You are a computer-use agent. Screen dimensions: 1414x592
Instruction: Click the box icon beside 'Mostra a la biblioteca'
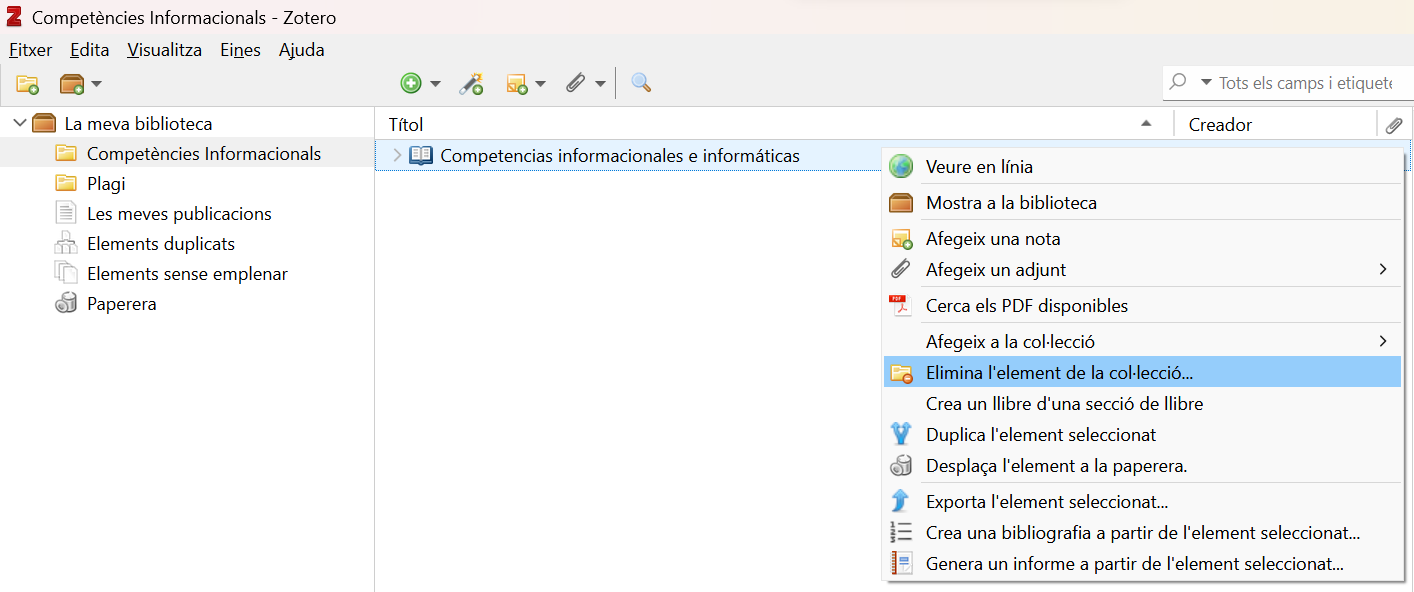tap(901, 203)
